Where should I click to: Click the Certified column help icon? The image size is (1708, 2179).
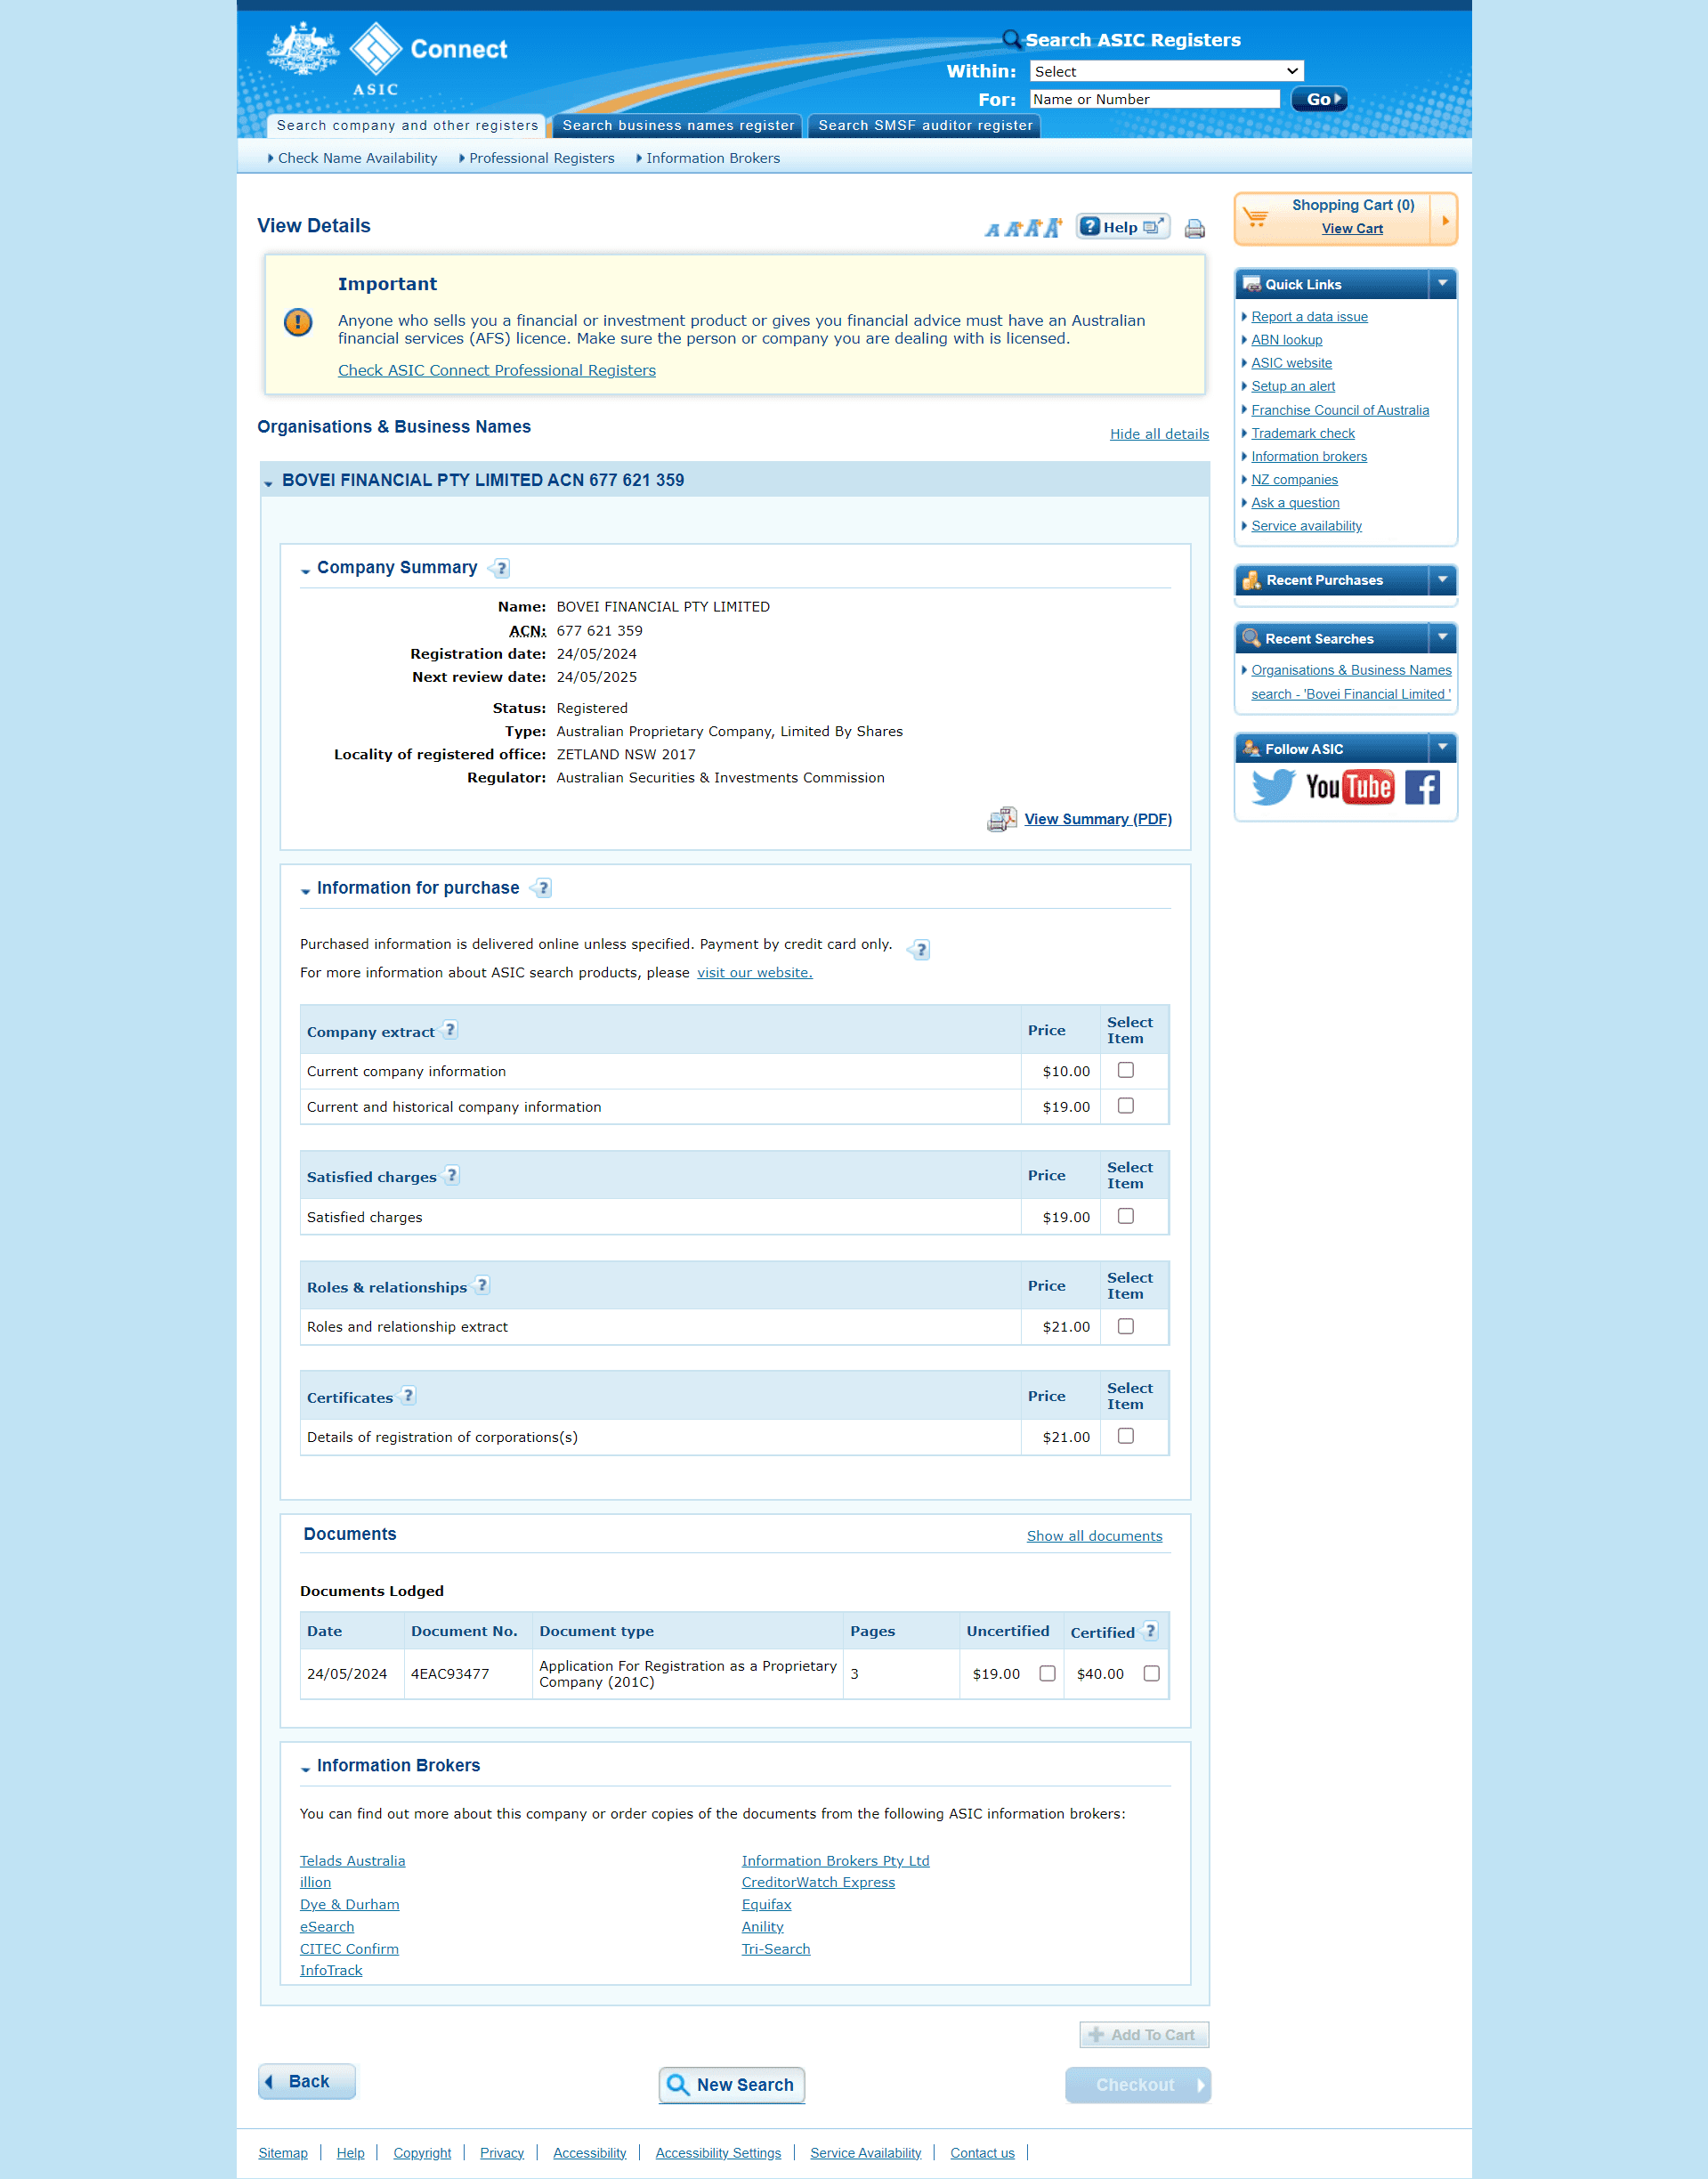pyautogui.click(x=1150, y=1630)
